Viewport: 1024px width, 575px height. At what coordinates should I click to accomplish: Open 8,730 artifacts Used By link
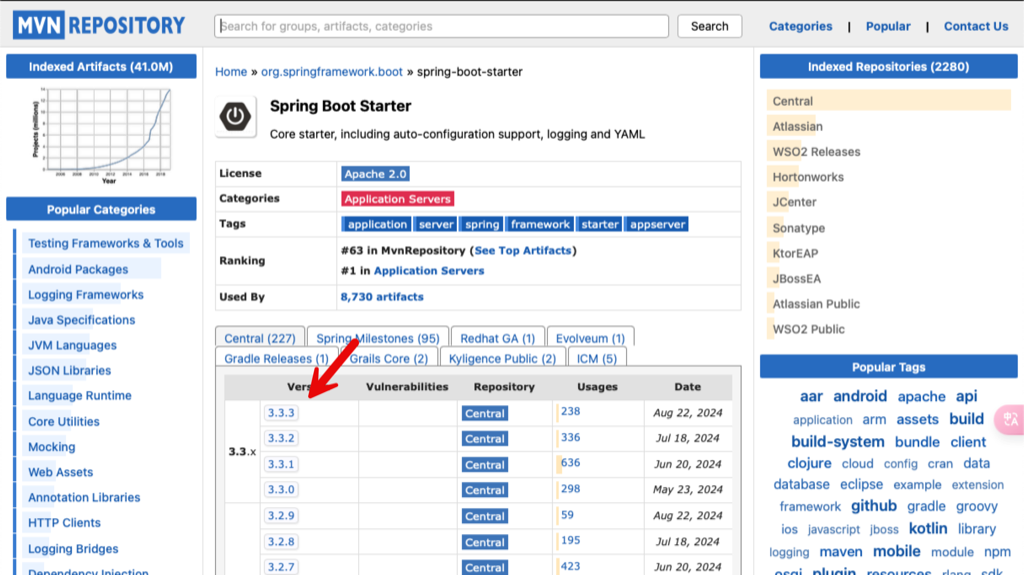382,297
